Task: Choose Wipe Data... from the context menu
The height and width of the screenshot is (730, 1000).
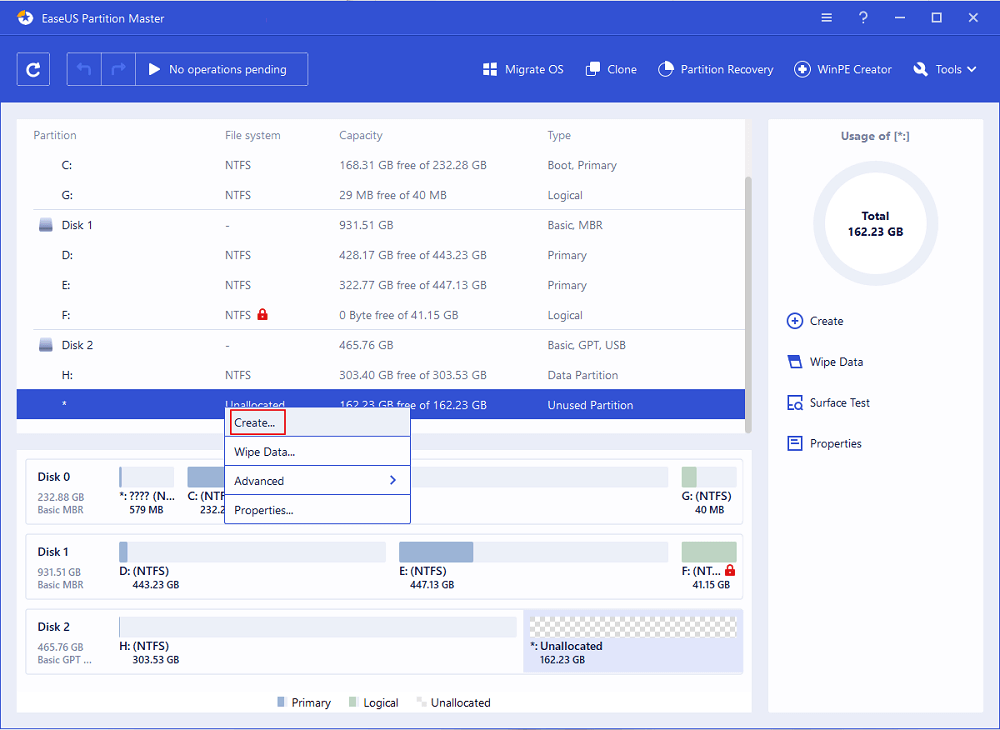Action: [x=317, y=452]
